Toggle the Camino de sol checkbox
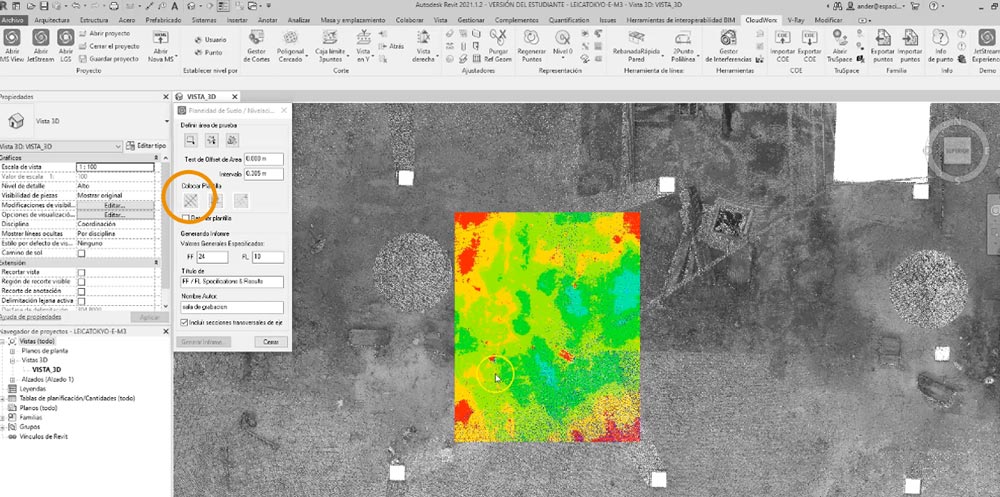 (82, 252)
